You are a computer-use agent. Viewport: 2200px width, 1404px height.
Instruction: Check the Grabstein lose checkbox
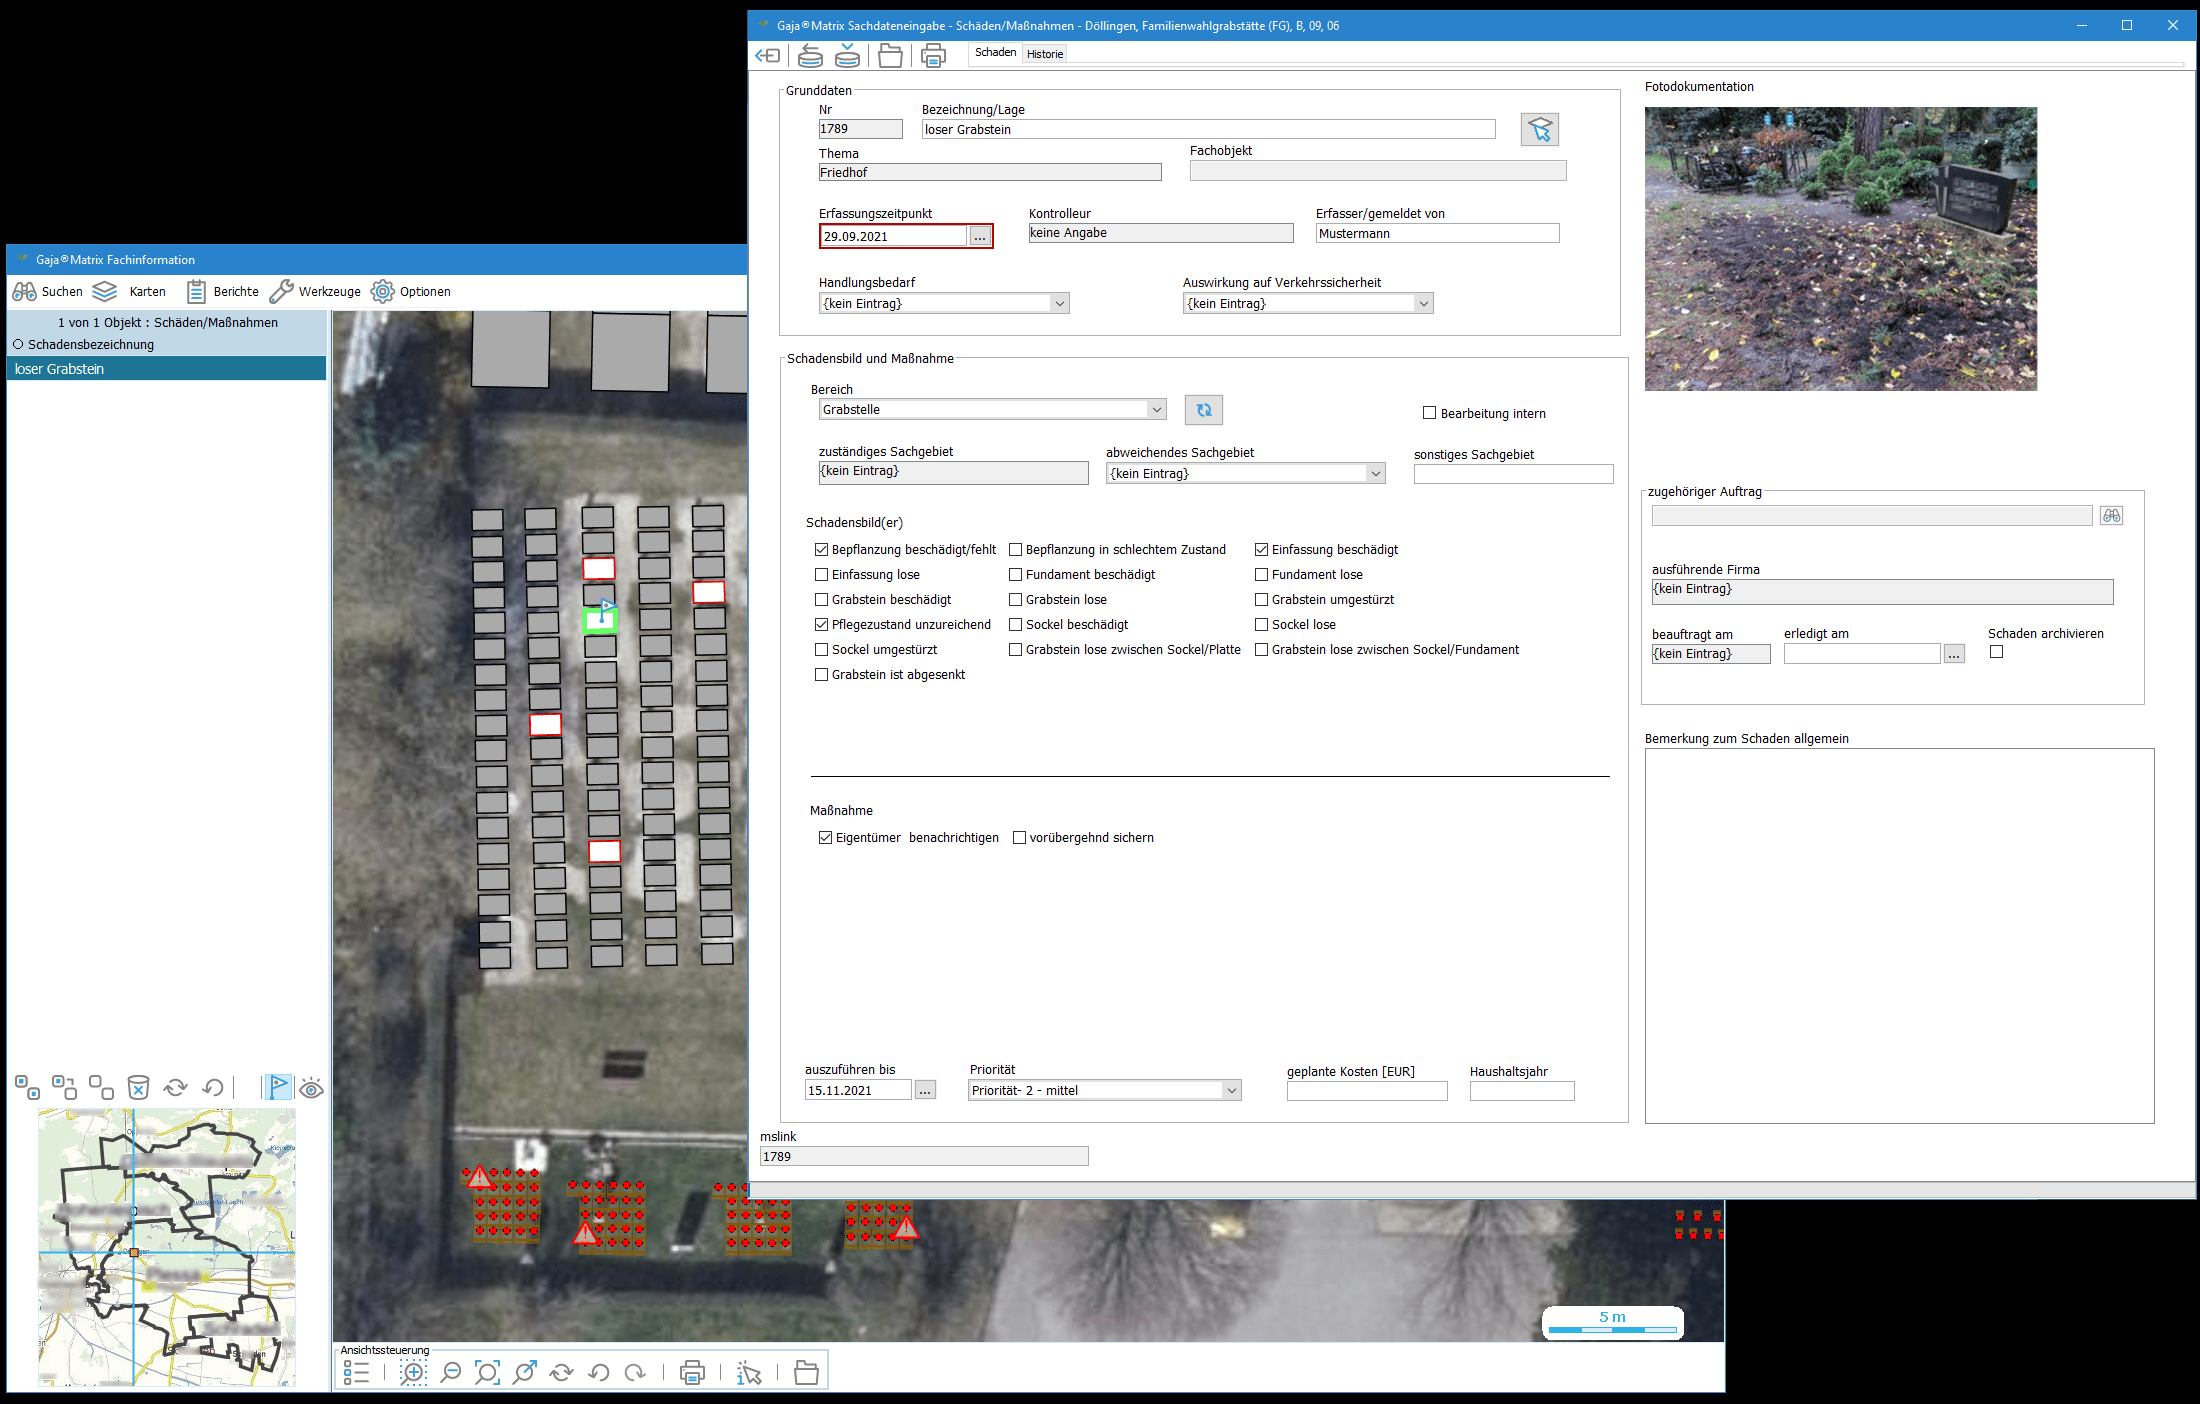pos(1016,600)
